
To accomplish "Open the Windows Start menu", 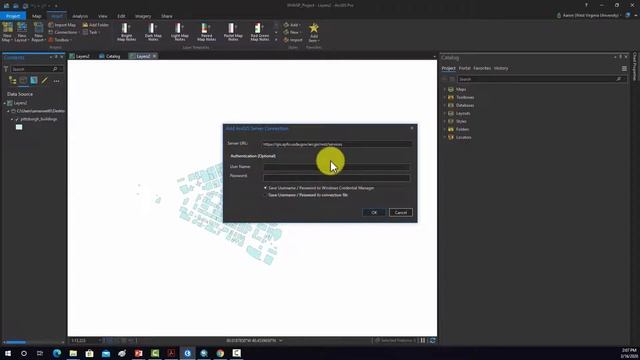I will tap(7, 353).
